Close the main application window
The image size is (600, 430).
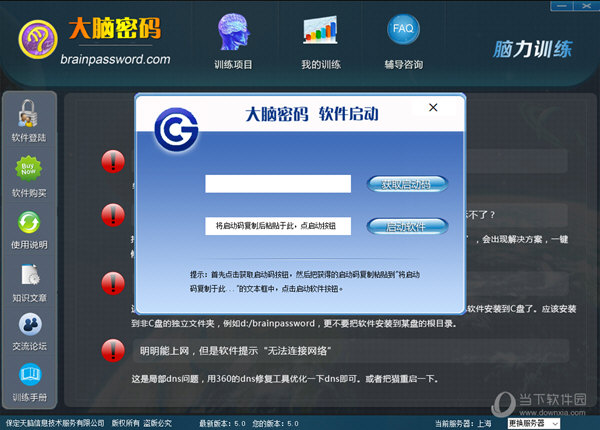point(586,6)
